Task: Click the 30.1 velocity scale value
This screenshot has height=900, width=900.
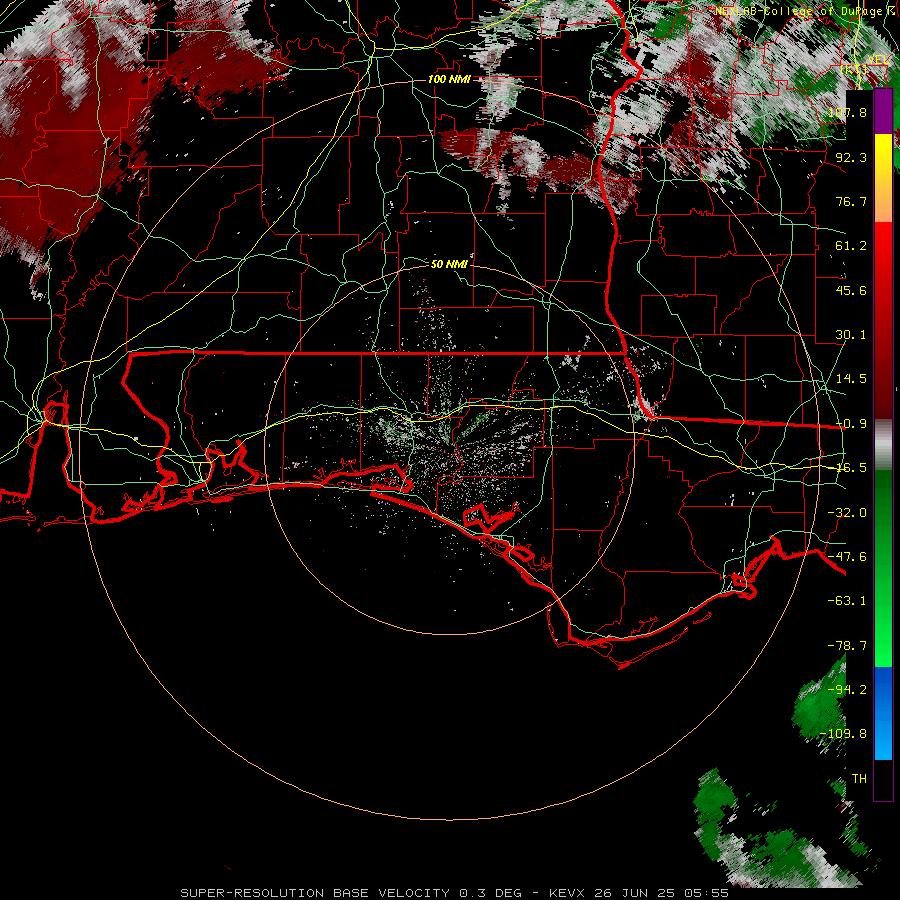Action: coord(851,335)
